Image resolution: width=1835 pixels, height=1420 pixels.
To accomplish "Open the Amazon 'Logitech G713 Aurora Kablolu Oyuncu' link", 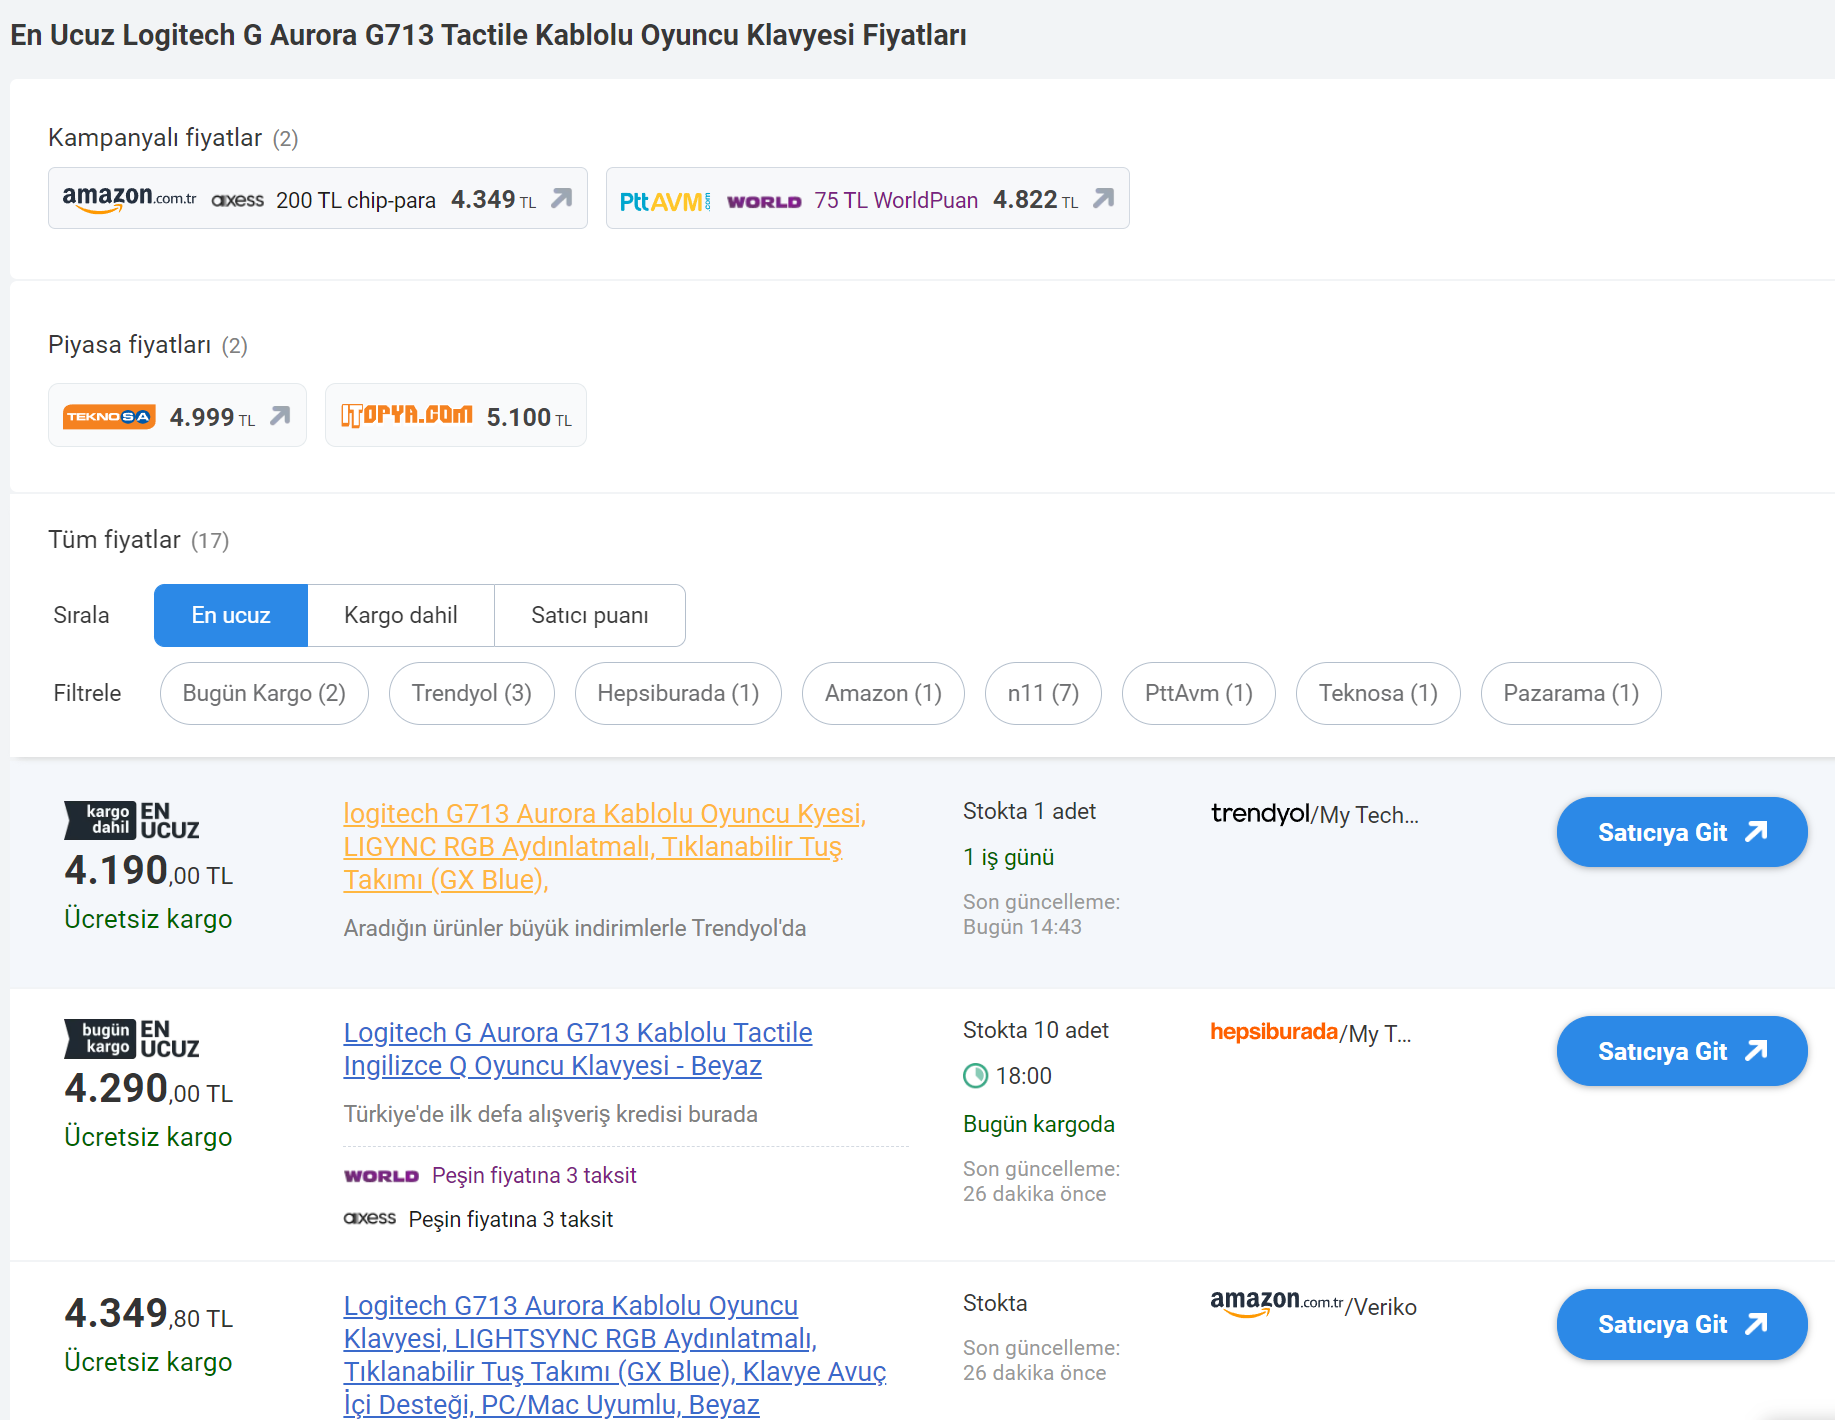I will click(615, 1354).
